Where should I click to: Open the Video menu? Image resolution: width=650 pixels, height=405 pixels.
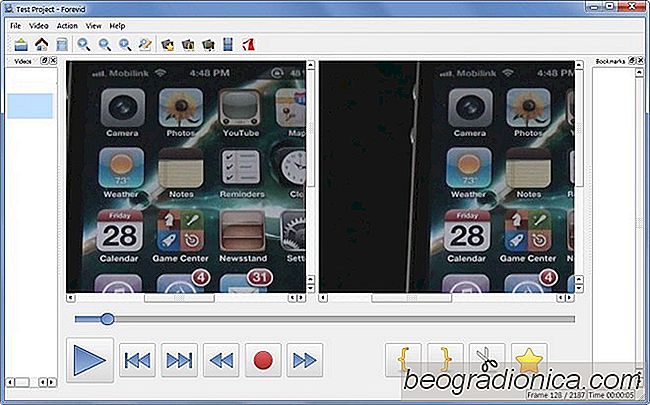point(39,26)
